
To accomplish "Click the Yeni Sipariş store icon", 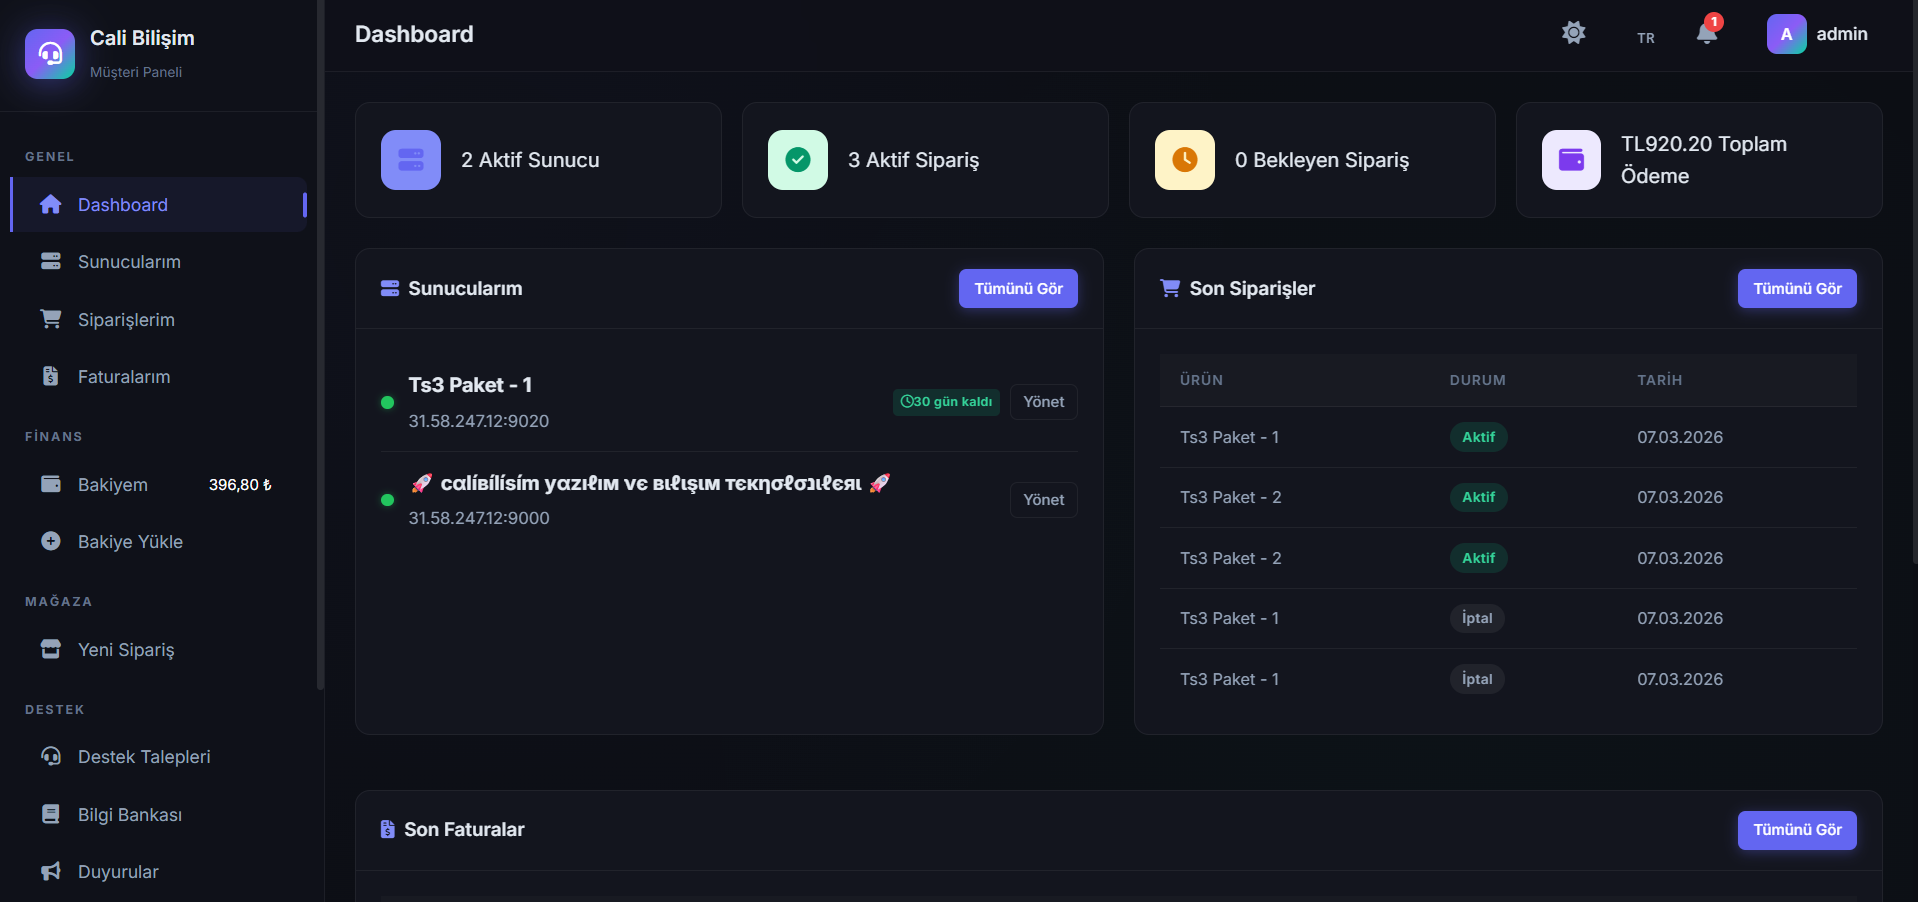I will 51,649.
